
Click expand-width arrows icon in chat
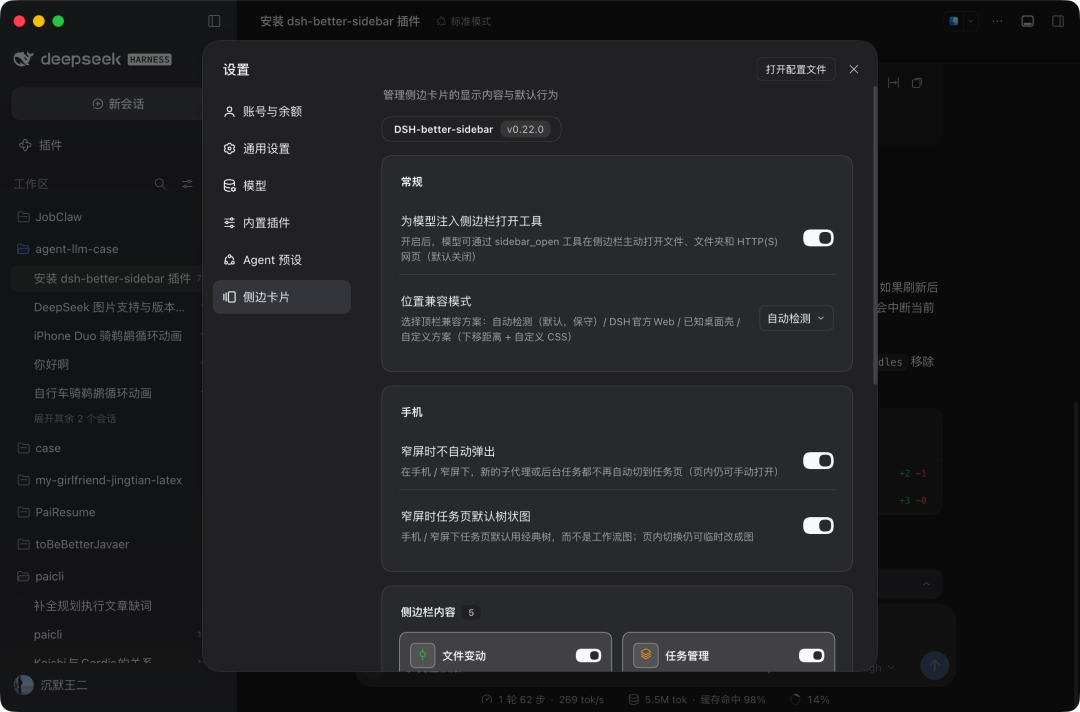click(x=893, y=83)
